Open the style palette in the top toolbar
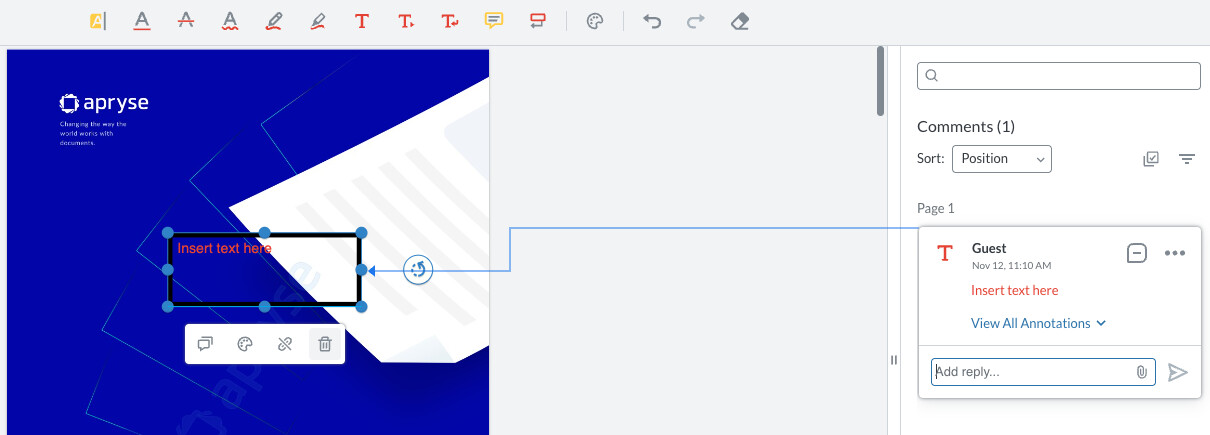This screenshot has height=435, width=1210. 594,21
